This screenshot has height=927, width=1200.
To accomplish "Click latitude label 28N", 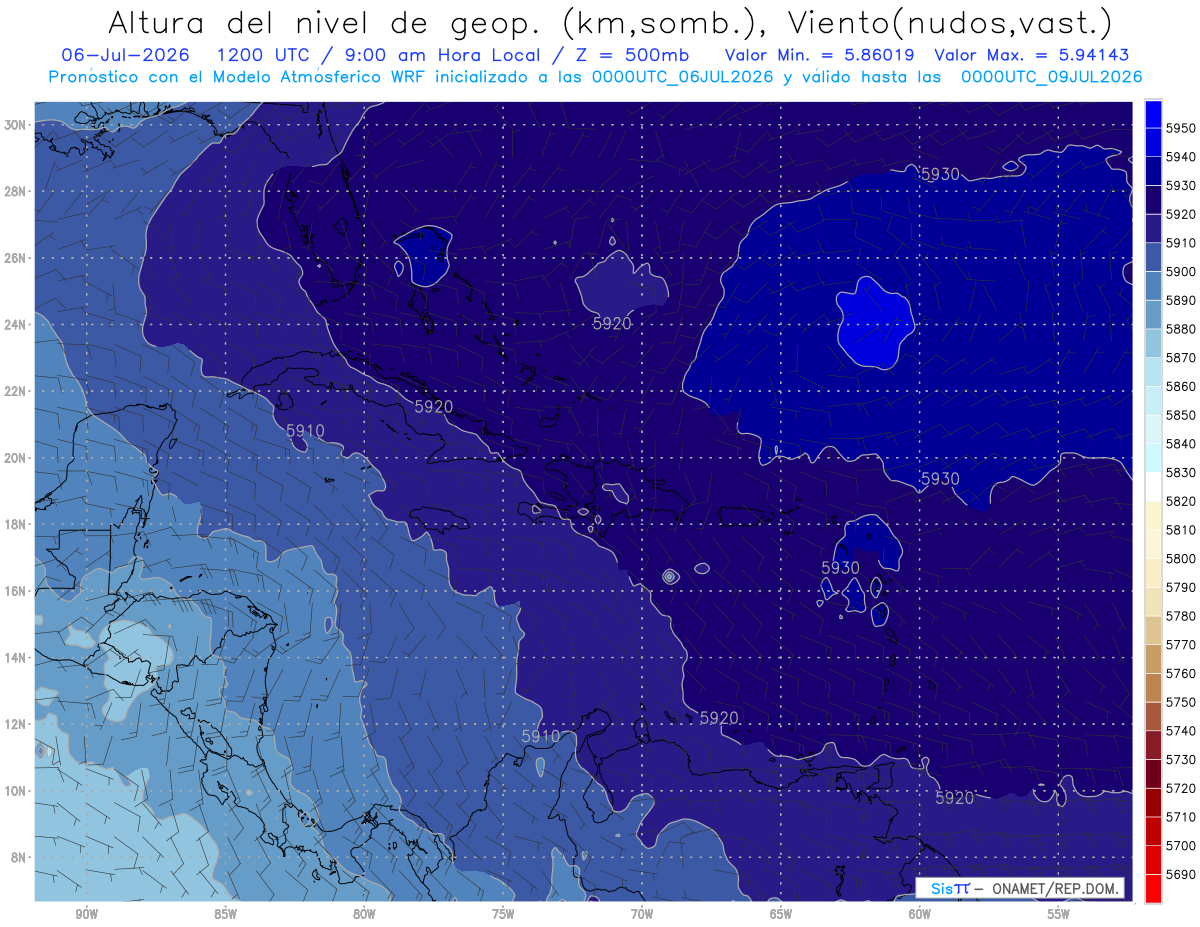I will pyautogui.click(x=15, y=191).
